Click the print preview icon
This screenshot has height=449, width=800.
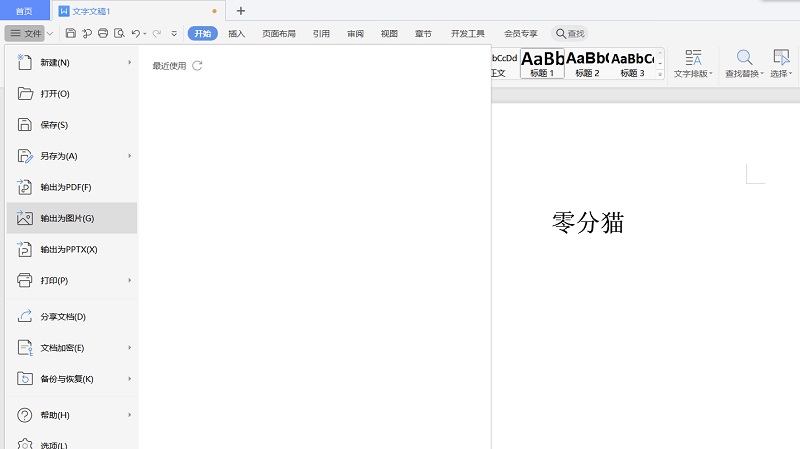pyautogui.click(x=119, y=33)
